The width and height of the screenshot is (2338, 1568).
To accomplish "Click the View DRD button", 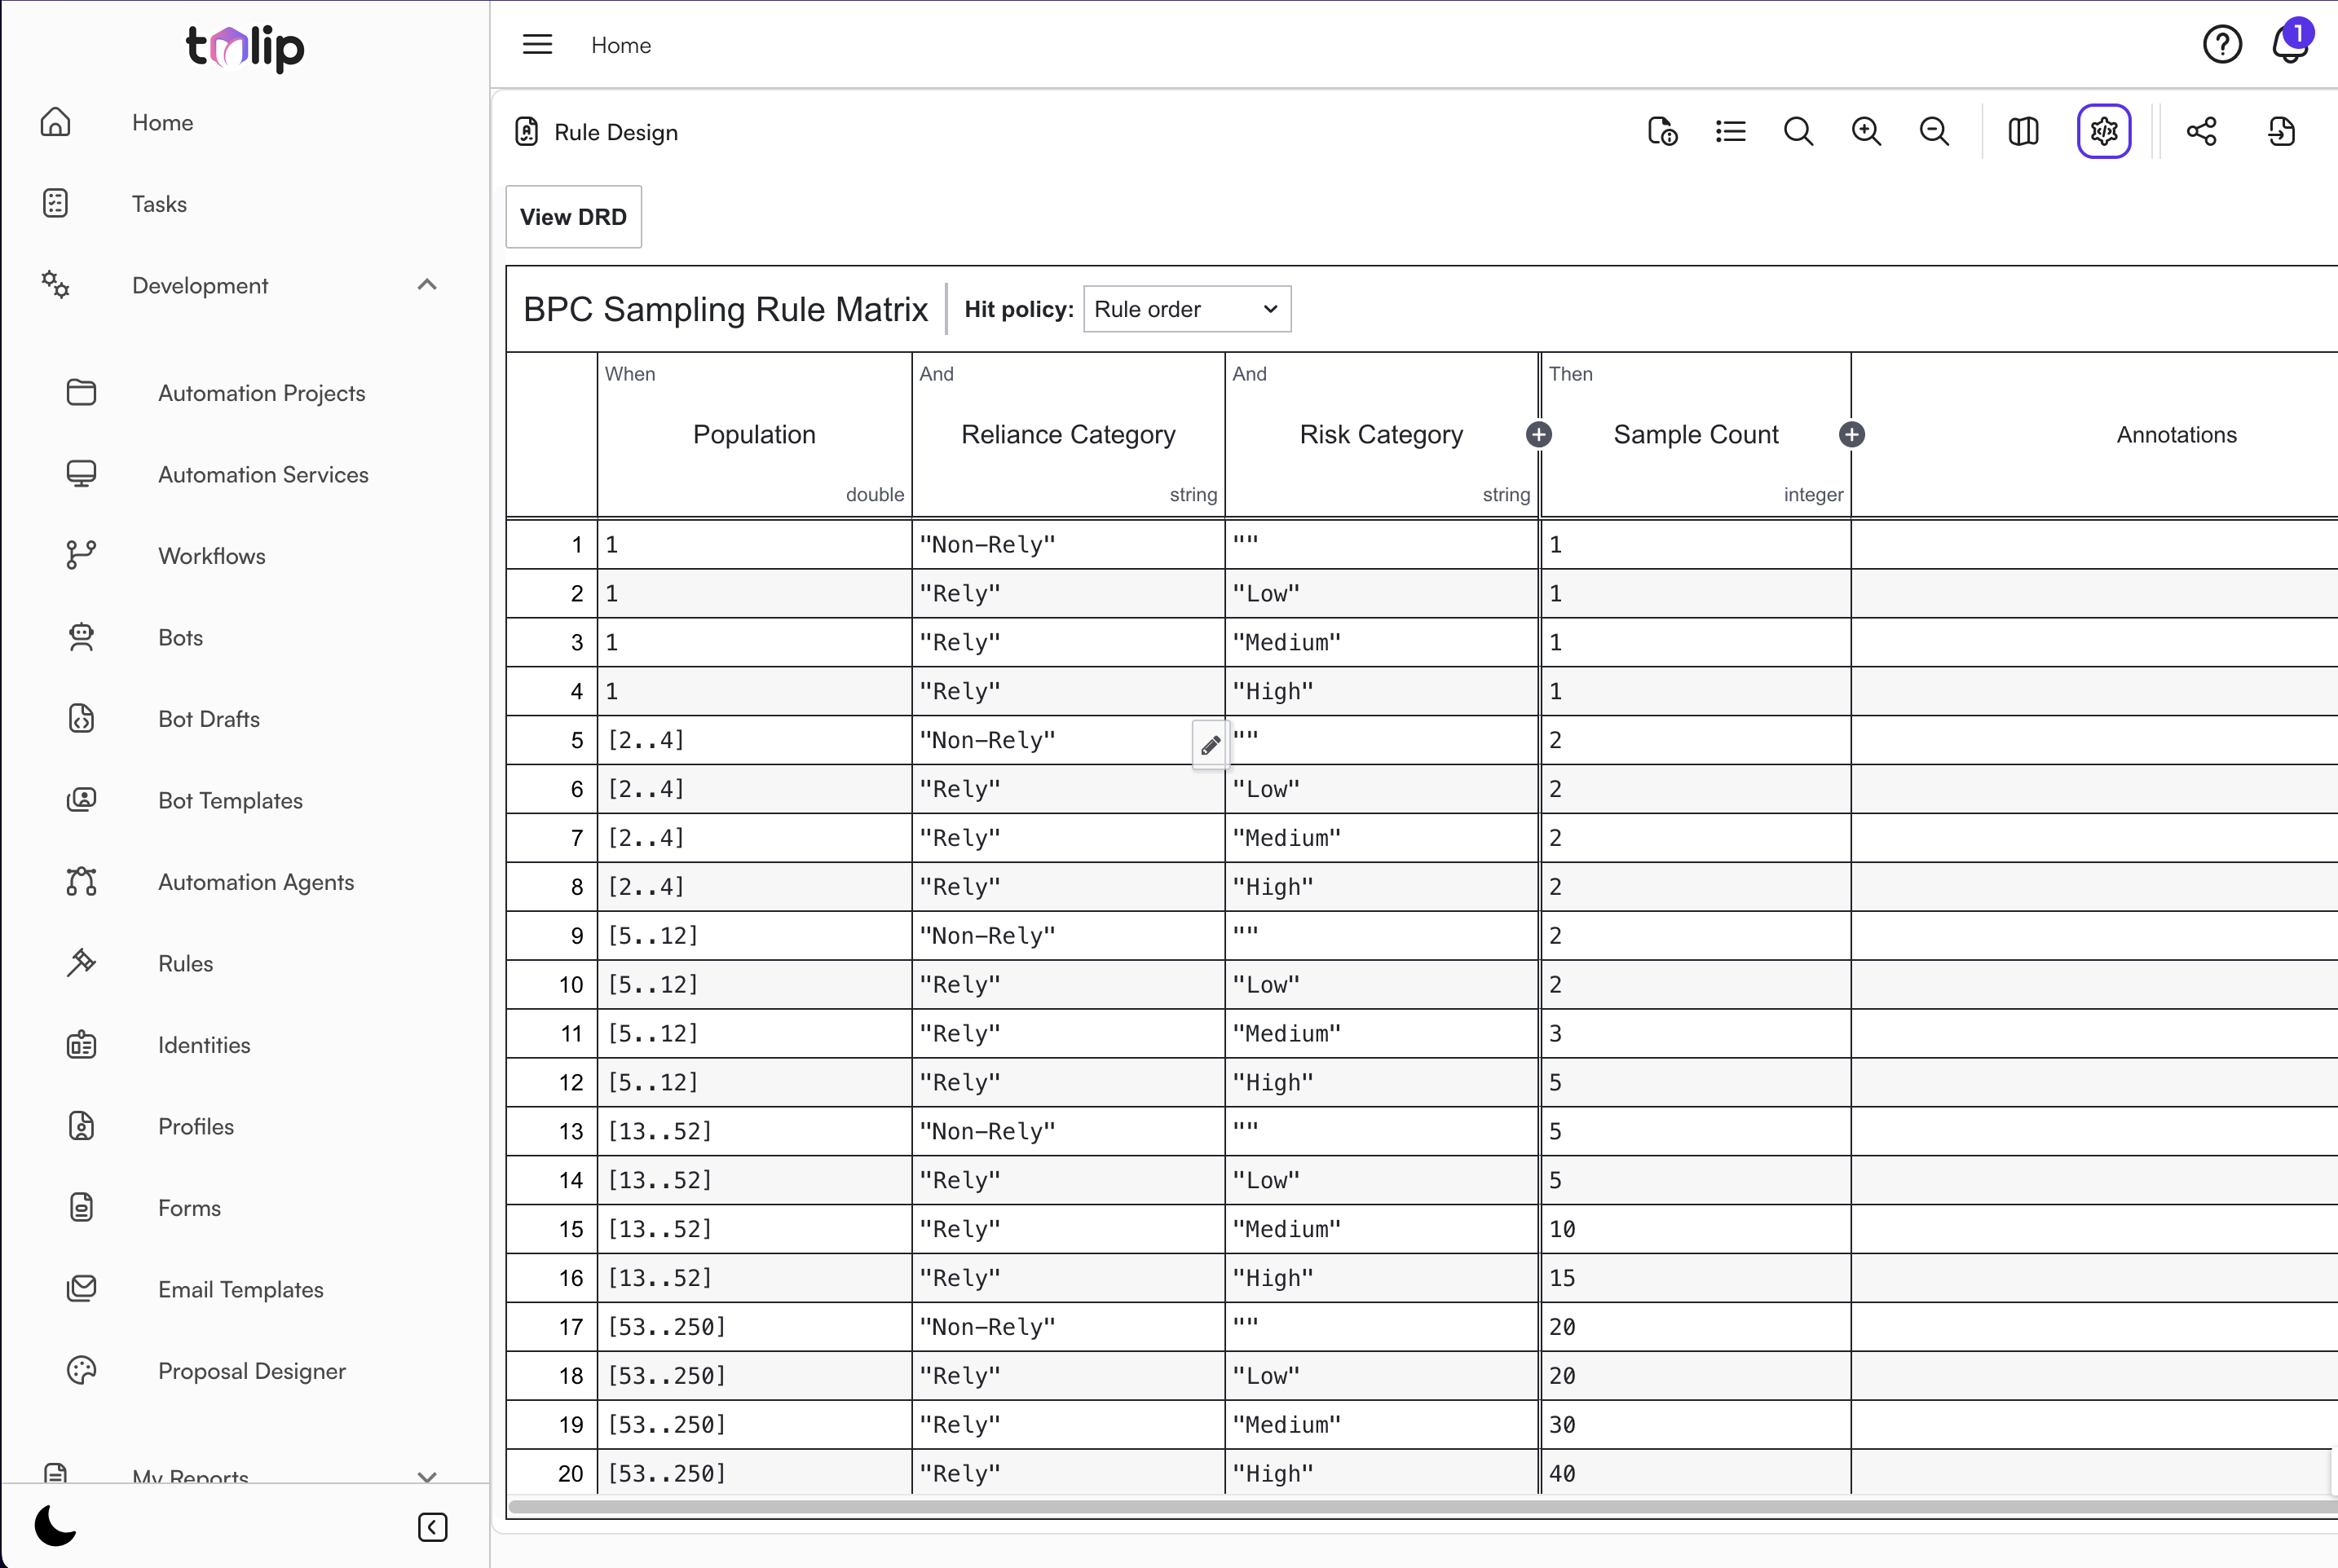I will point(573,217).
